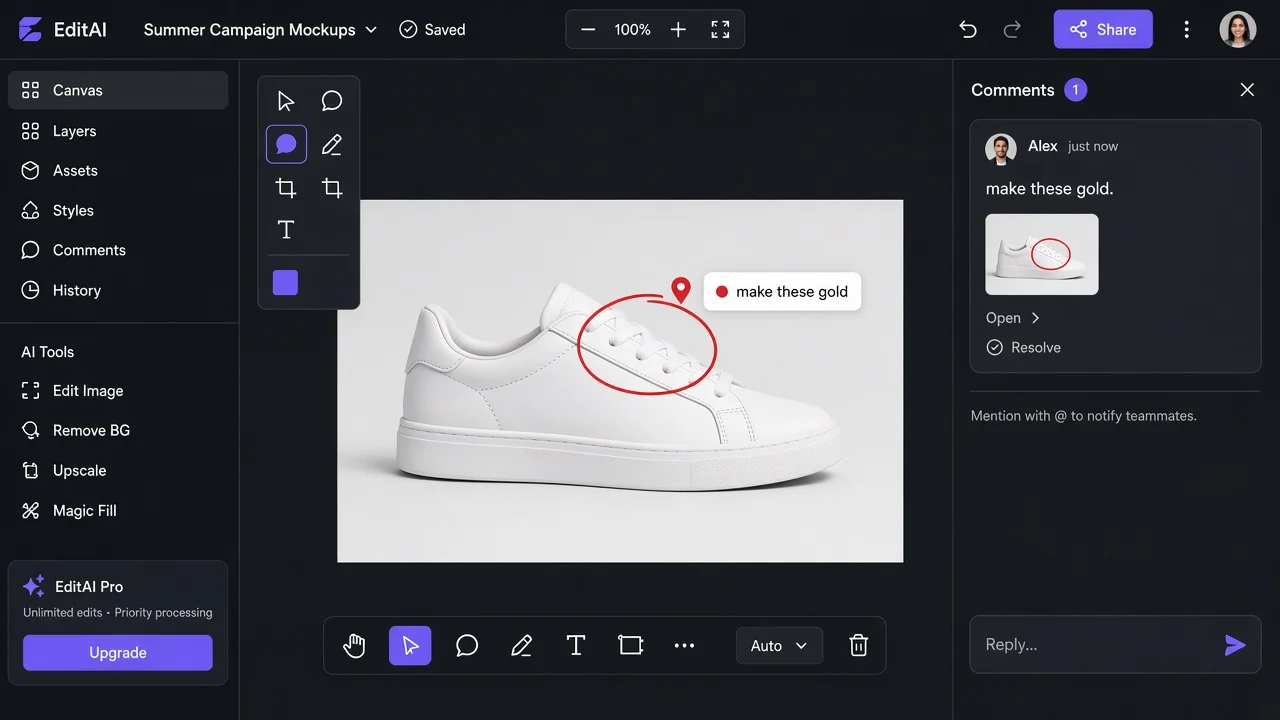Click the Saved status indicator
Image resolution: width=1280 pixels, height=720 pixels.
[432, 30]
